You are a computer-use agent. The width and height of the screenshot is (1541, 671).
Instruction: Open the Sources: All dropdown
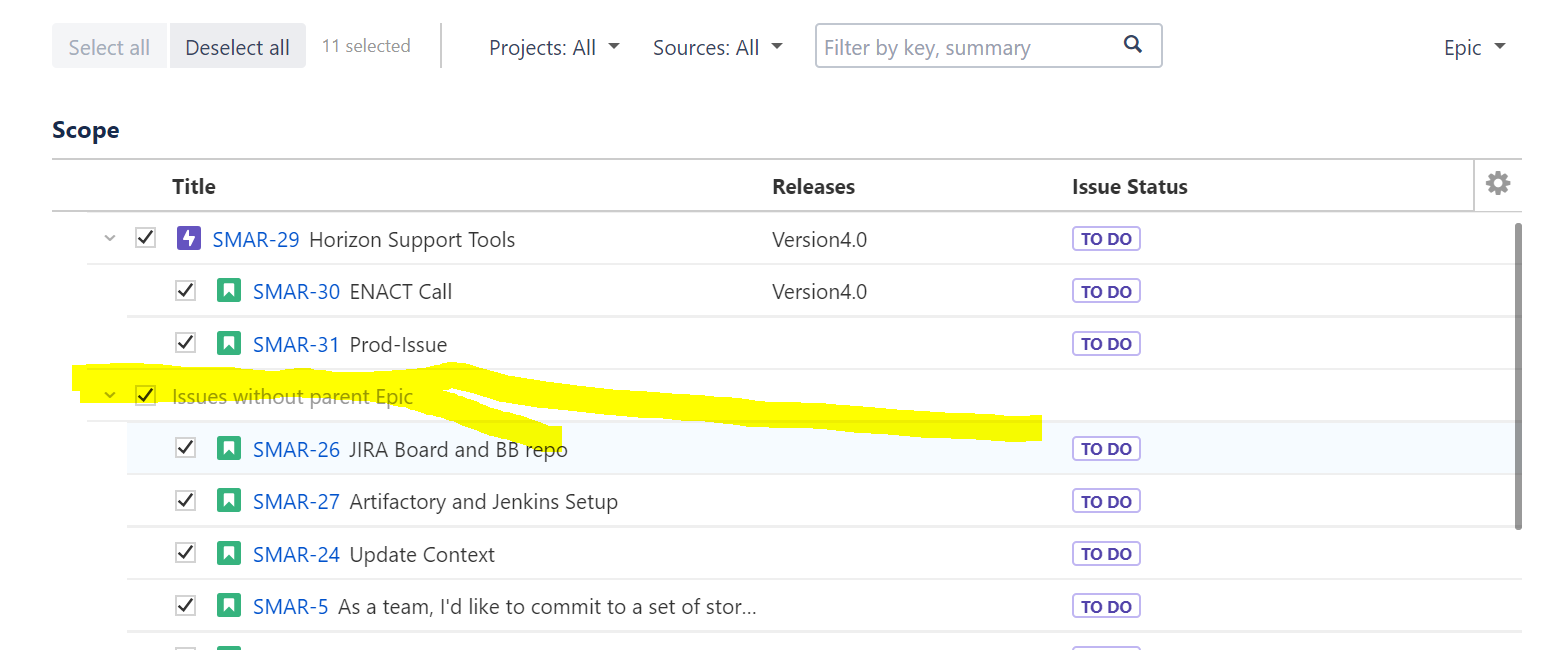click(717, 47)
